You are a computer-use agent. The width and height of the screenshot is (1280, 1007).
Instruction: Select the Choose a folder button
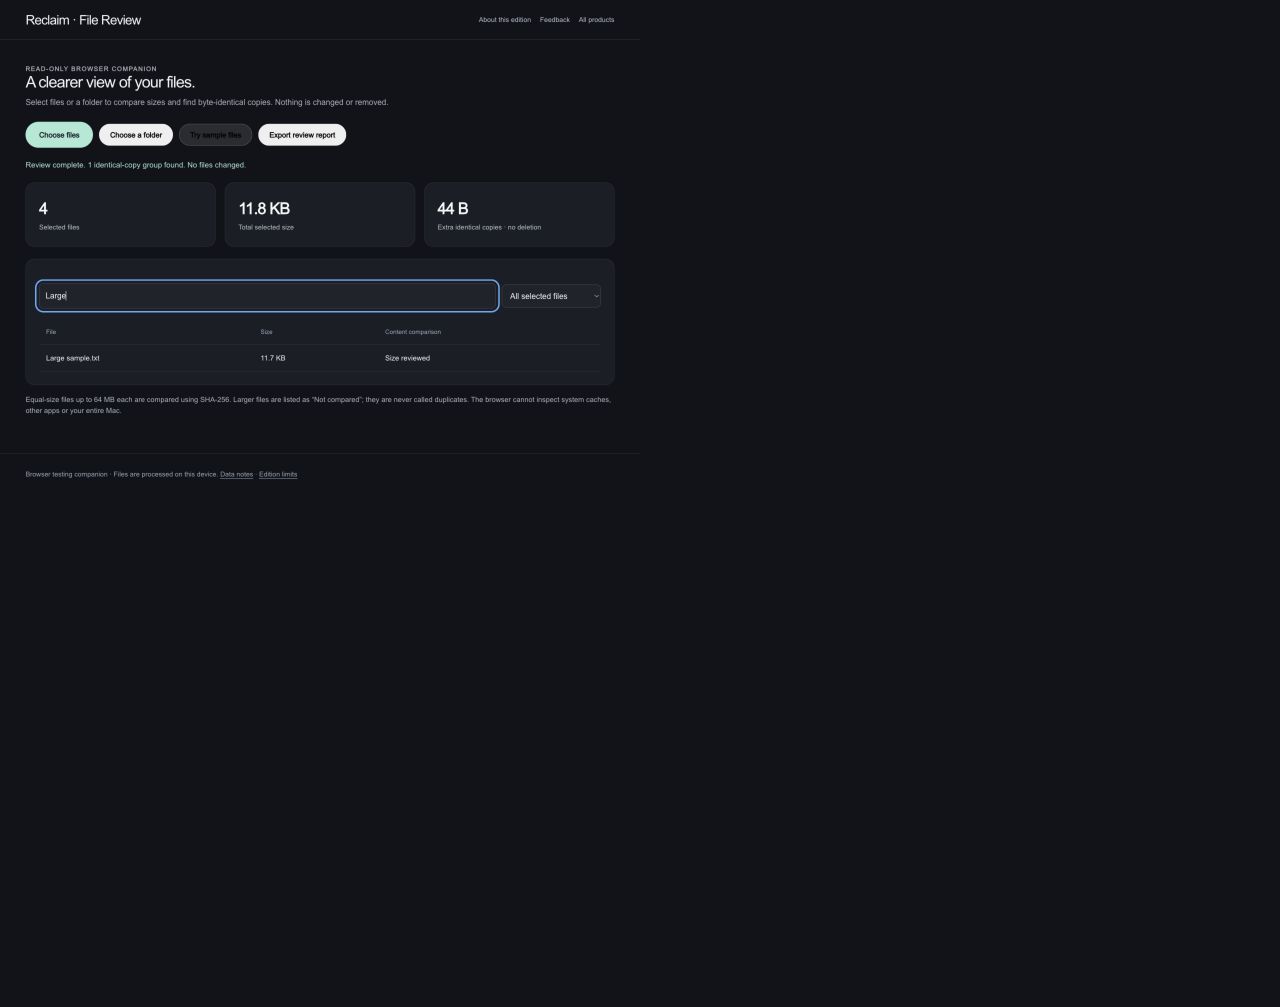pos(136,135)
